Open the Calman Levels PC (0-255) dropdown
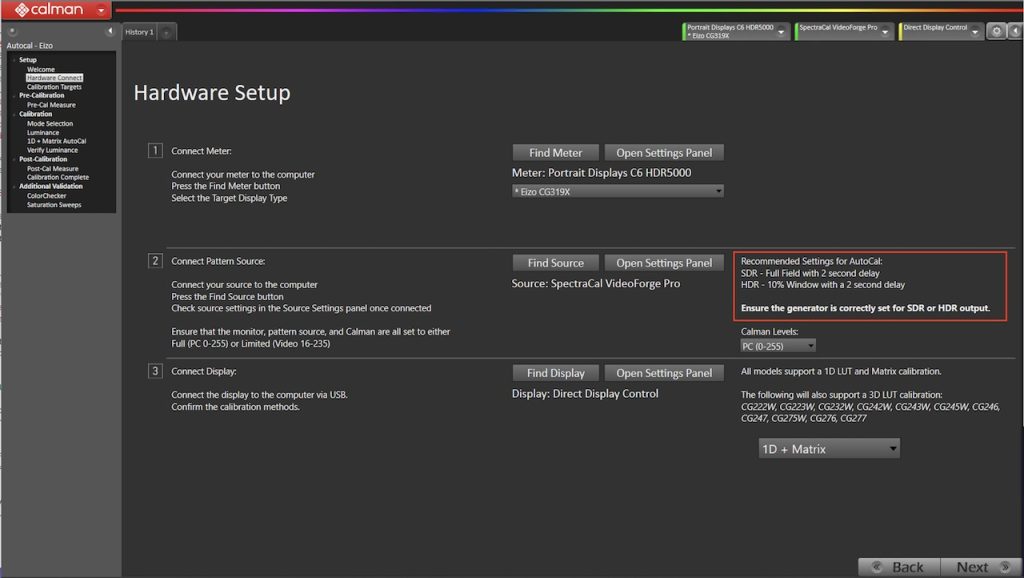 pyautogui.click(x=778, y=346)
